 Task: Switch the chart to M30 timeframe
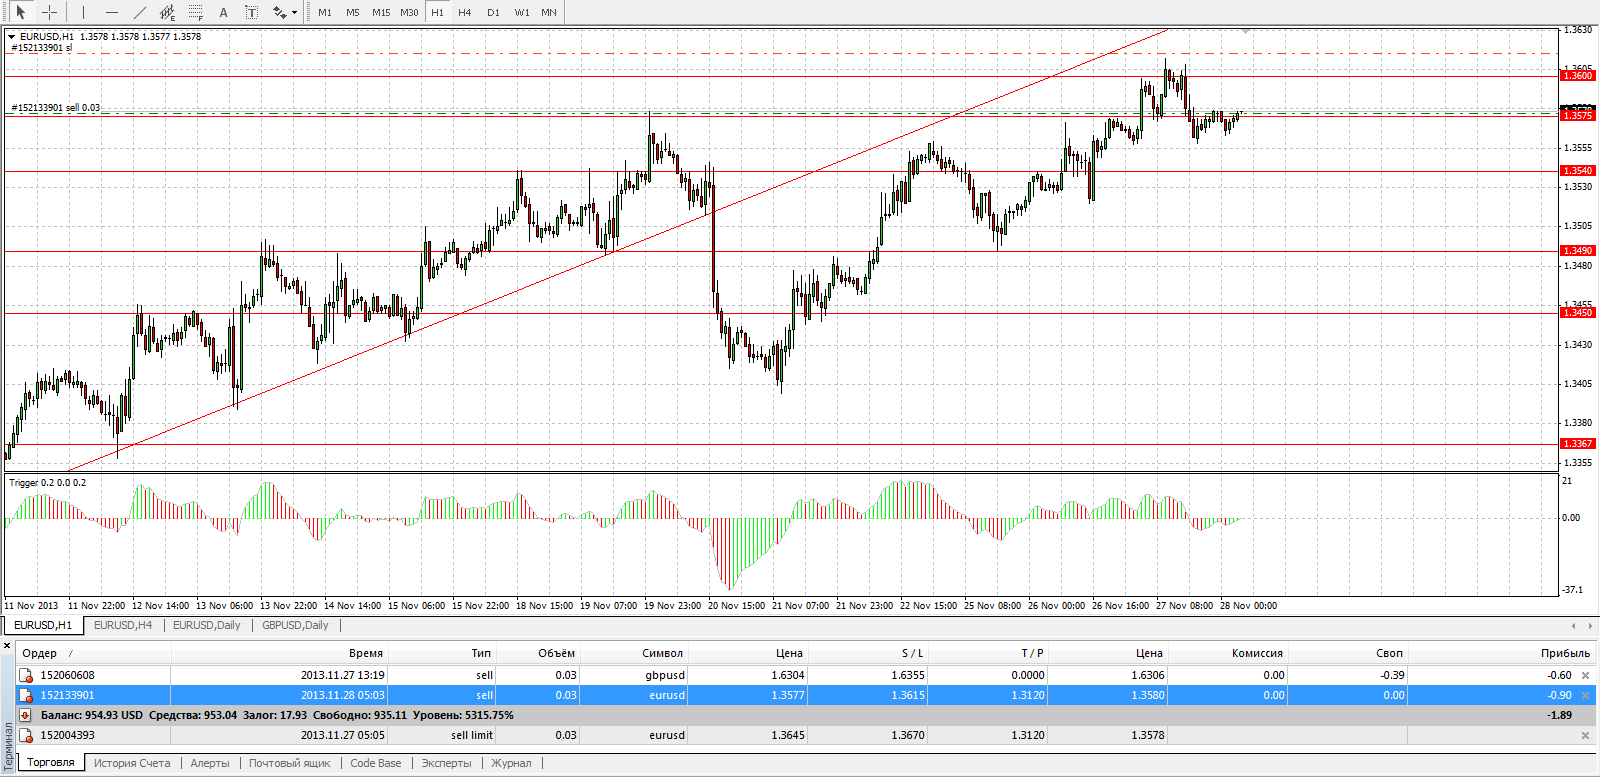tap(409, 12)
